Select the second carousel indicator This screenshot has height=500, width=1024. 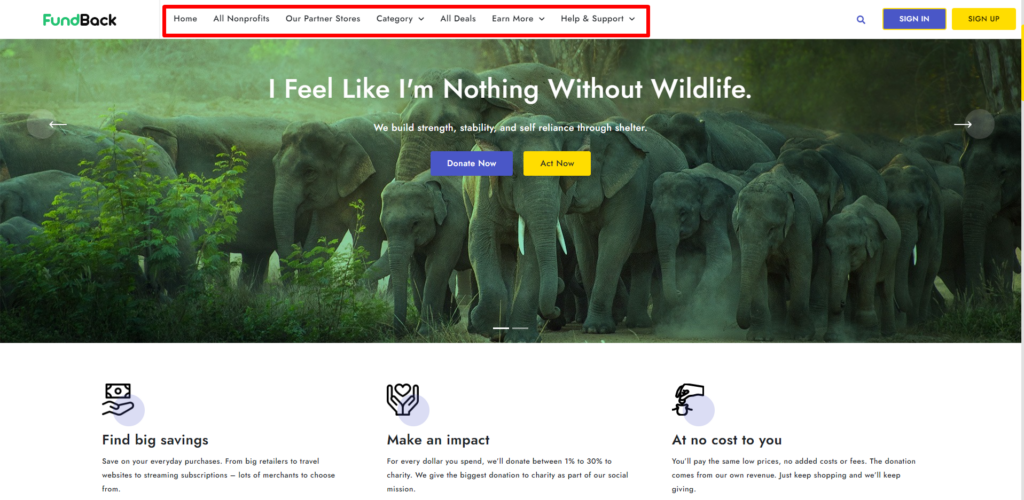pyautogui.click(x=520, y=328)
